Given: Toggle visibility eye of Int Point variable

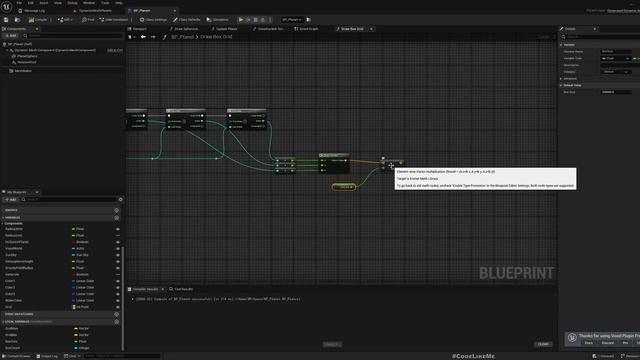Looking at the screenshot, I should pyautogui.click(x=118, y=307).
